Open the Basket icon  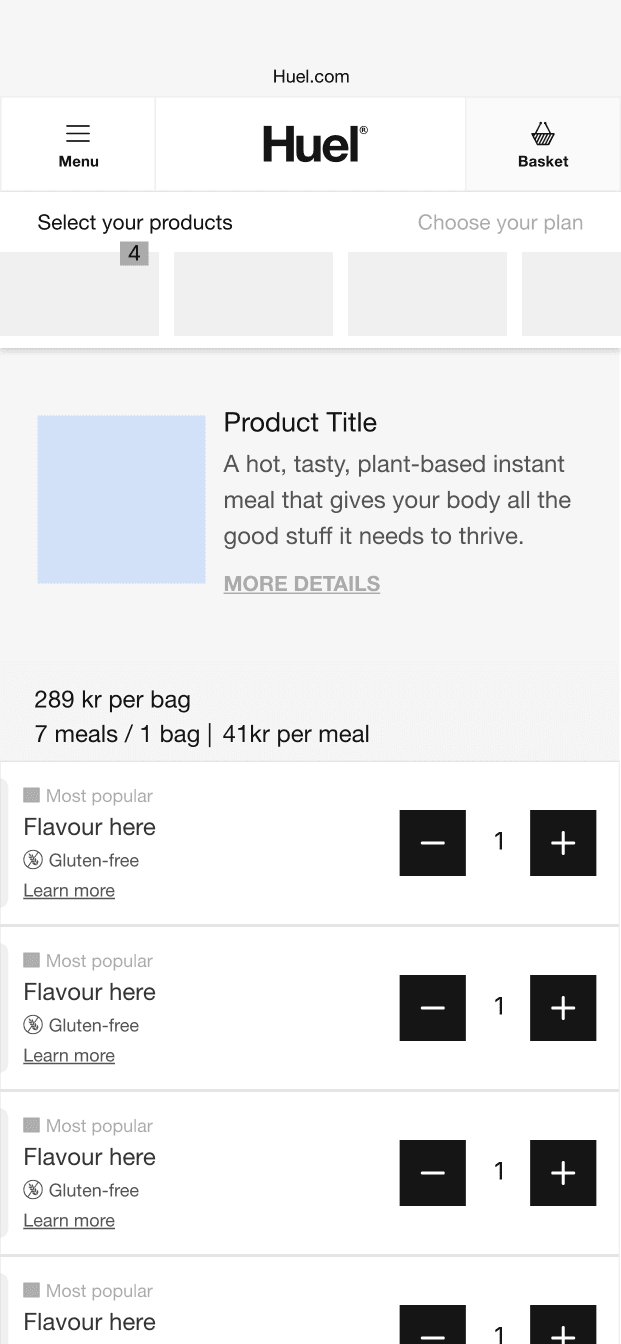tap(543, 145)
